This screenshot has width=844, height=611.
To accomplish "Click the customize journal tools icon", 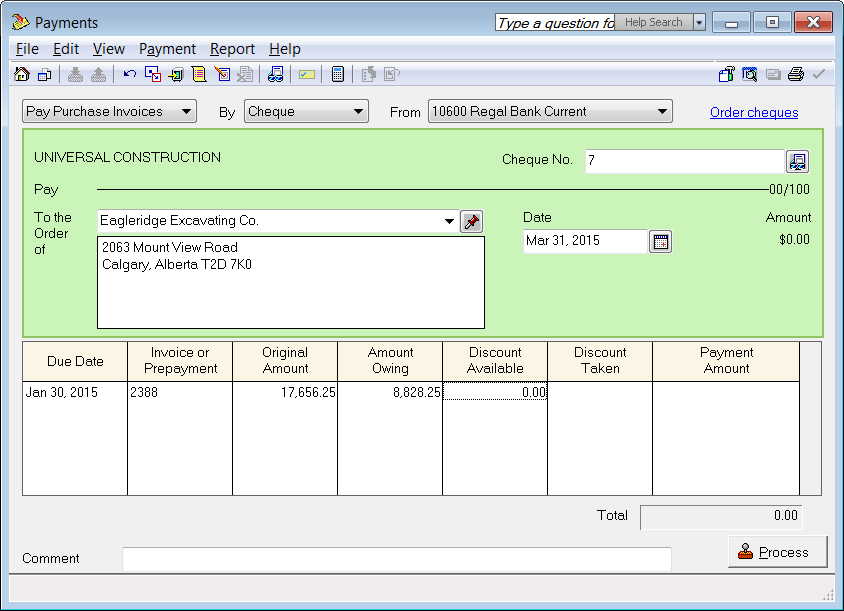I will click(x=726, y=74).
